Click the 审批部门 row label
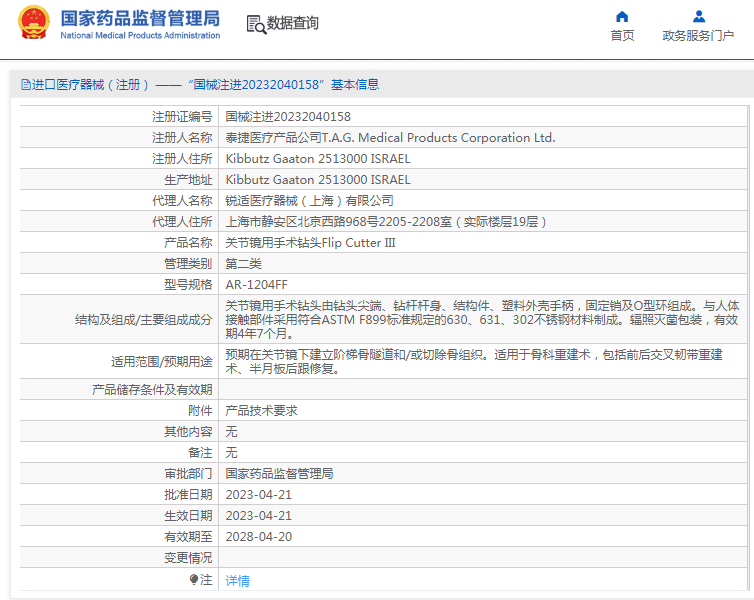Image resolution: width=754 pixels, height=600 pixels. point(188,474)
